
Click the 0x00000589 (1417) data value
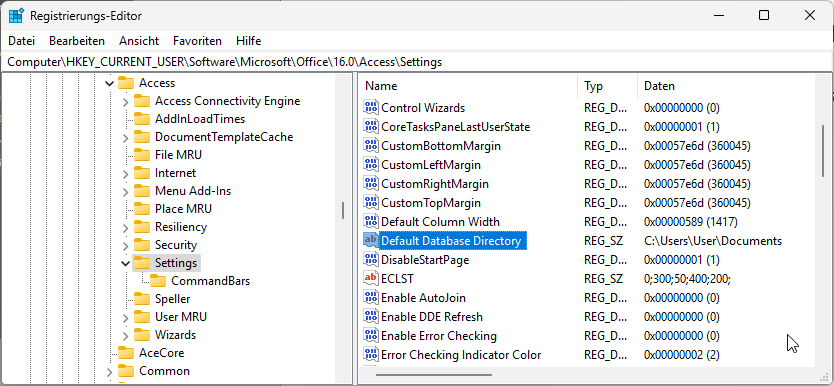[690, 222]
